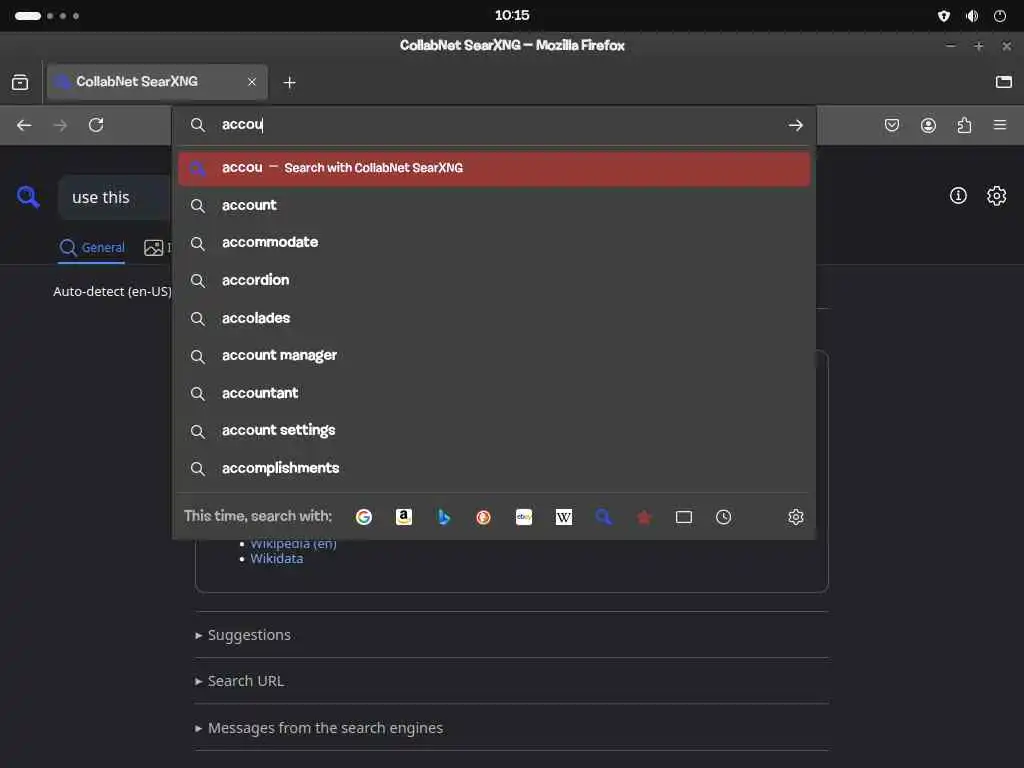
Task: Close the CollabNet SearXNG tab
Action: [x=252, y=82]
